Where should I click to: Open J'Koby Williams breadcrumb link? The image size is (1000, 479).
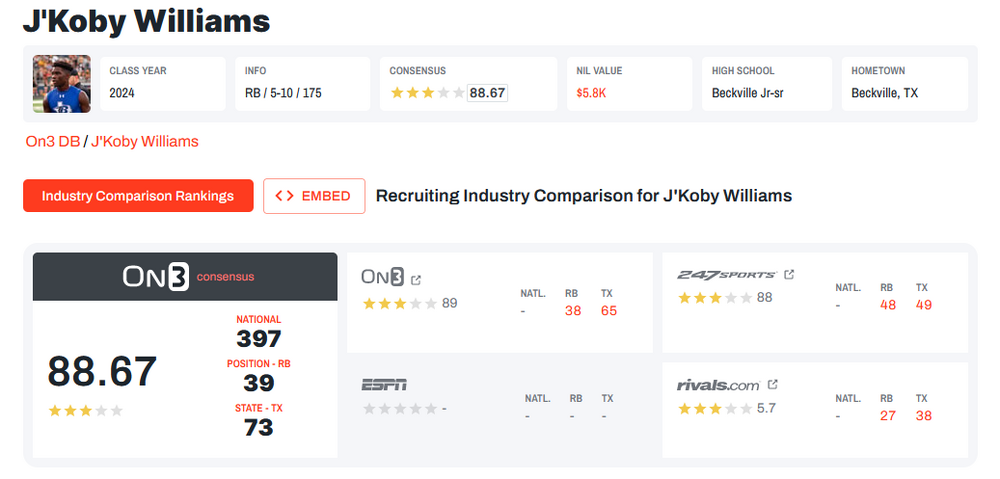pyautogui.click(x=145, y=141)
